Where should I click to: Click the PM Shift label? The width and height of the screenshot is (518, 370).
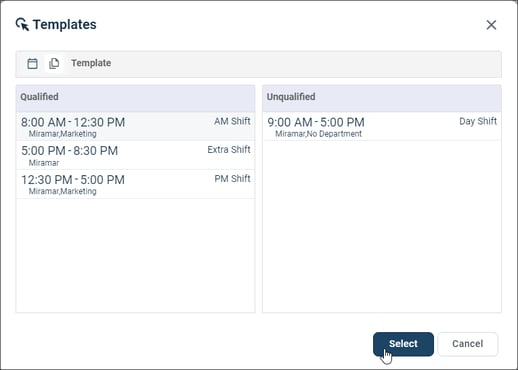point(232,179)
